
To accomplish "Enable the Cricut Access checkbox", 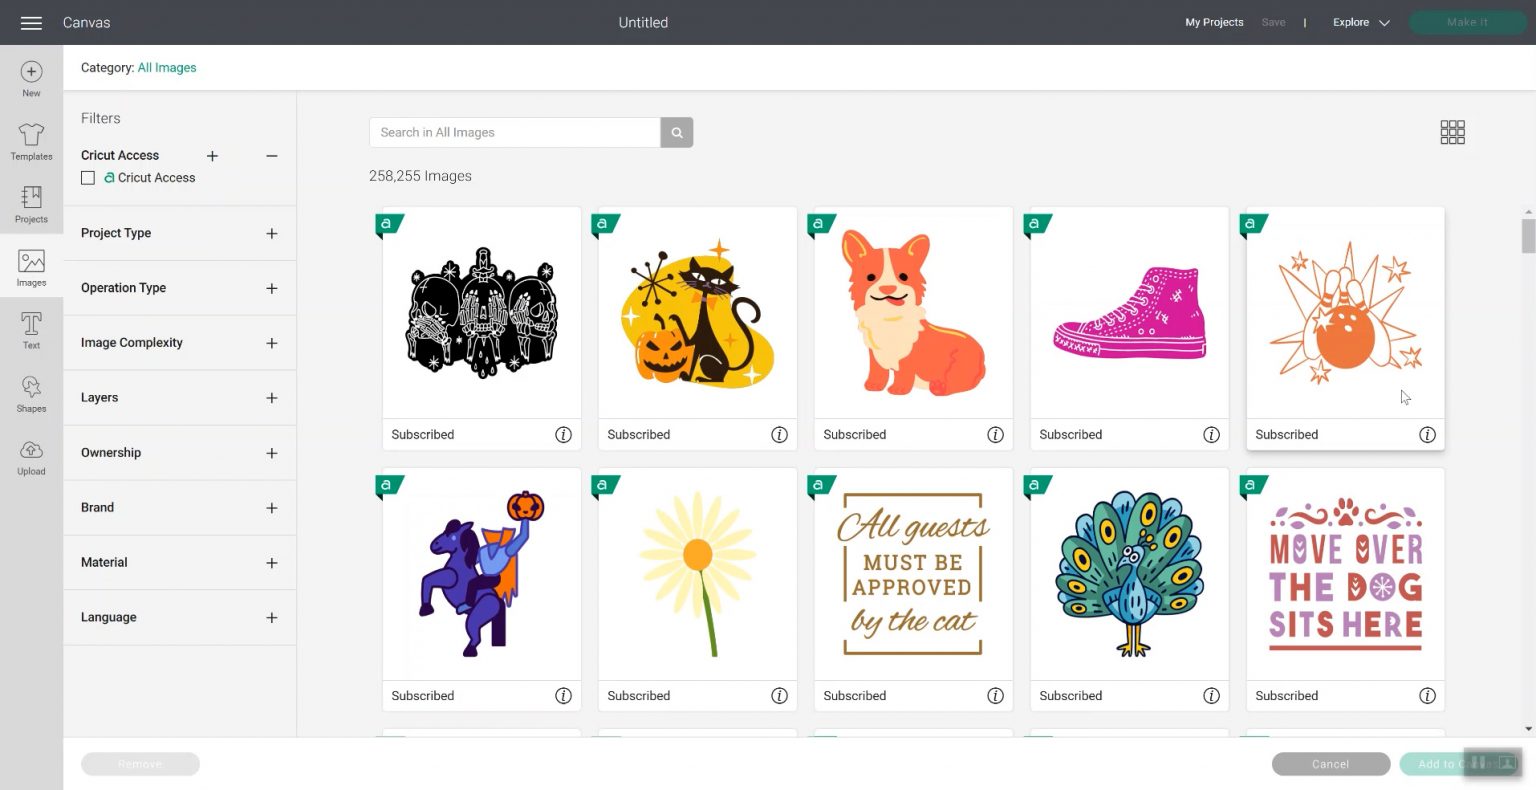I will pyautogui.click(x=88, y=178).
